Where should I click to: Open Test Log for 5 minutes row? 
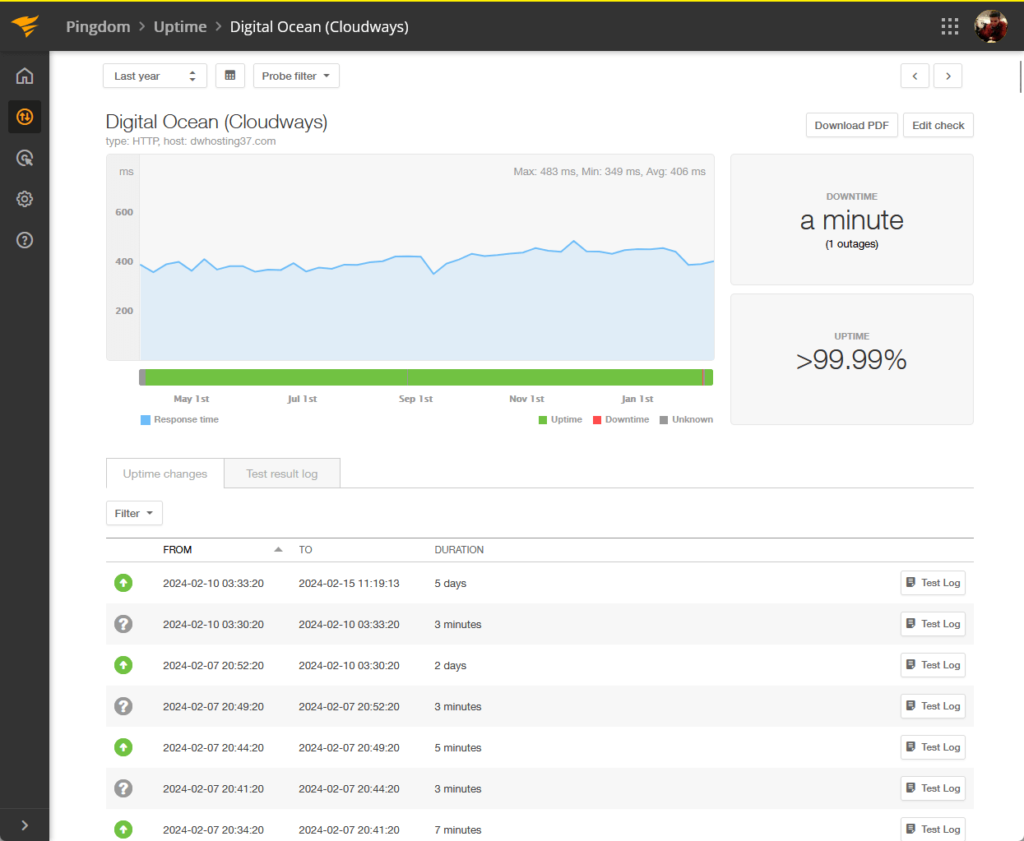click(x=933, y=748)
